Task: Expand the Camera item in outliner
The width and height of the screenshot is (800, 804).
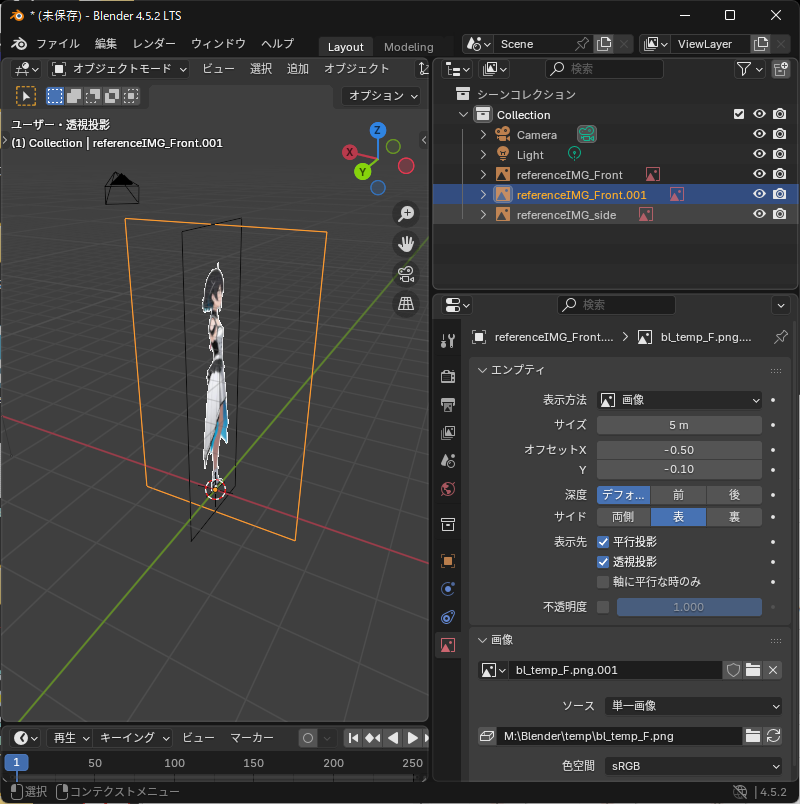Action: coord(483,135)
